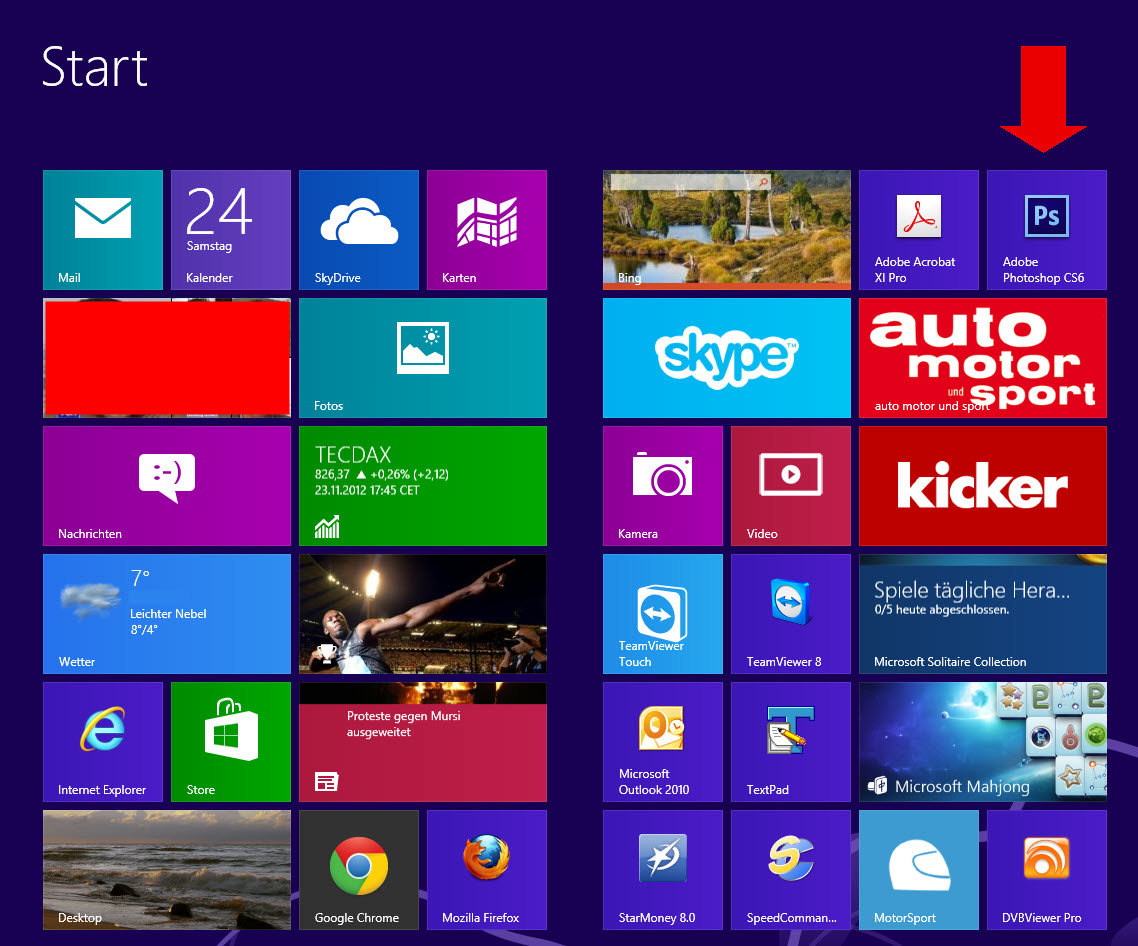
Task: Open the MotorSport helmet tile
Action: [919, 870]
